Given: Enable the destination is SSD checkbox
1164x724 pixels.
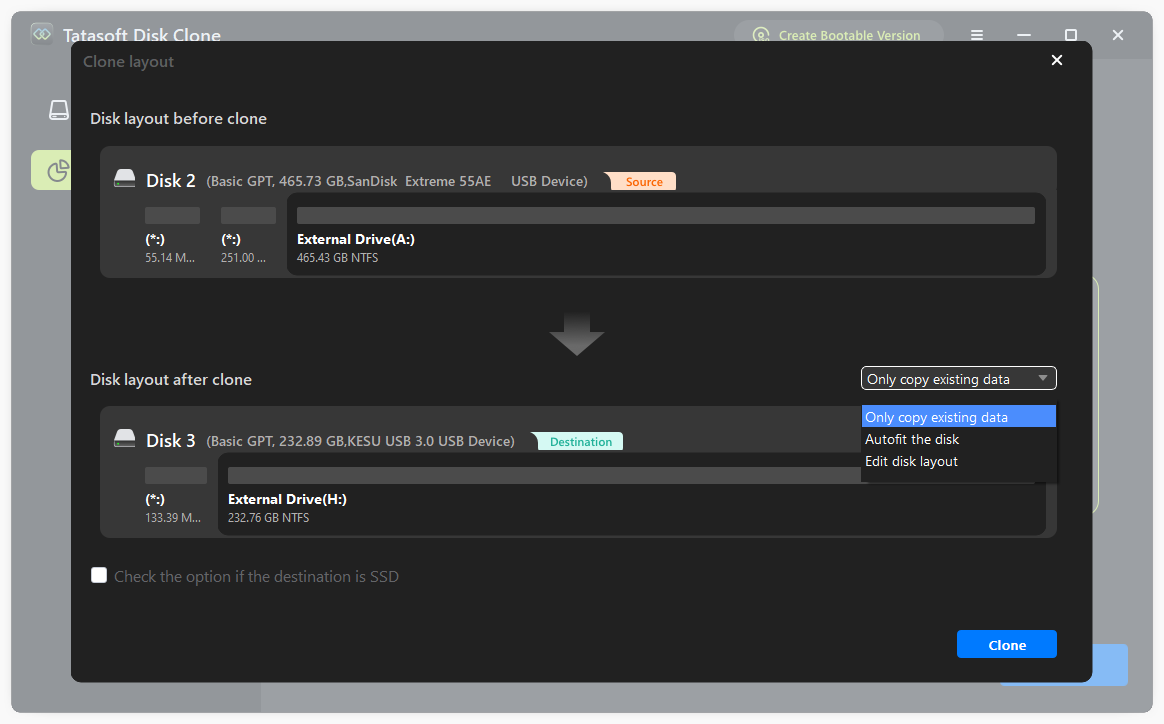Looking at the screenshot, I should 99,575.
